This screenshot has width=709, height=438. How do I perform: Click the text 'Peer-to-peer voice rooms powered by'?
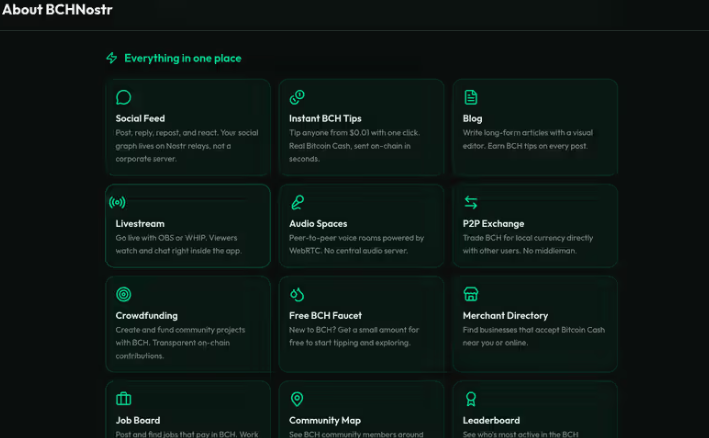(x=356, y=238)
